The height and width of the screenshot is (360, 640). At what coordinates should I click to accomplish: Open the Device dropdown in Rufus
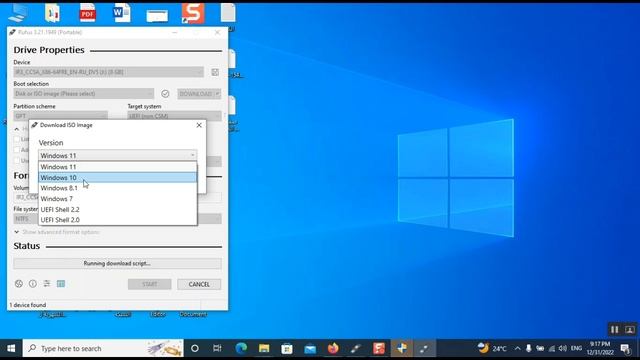(x=109, y=72)
